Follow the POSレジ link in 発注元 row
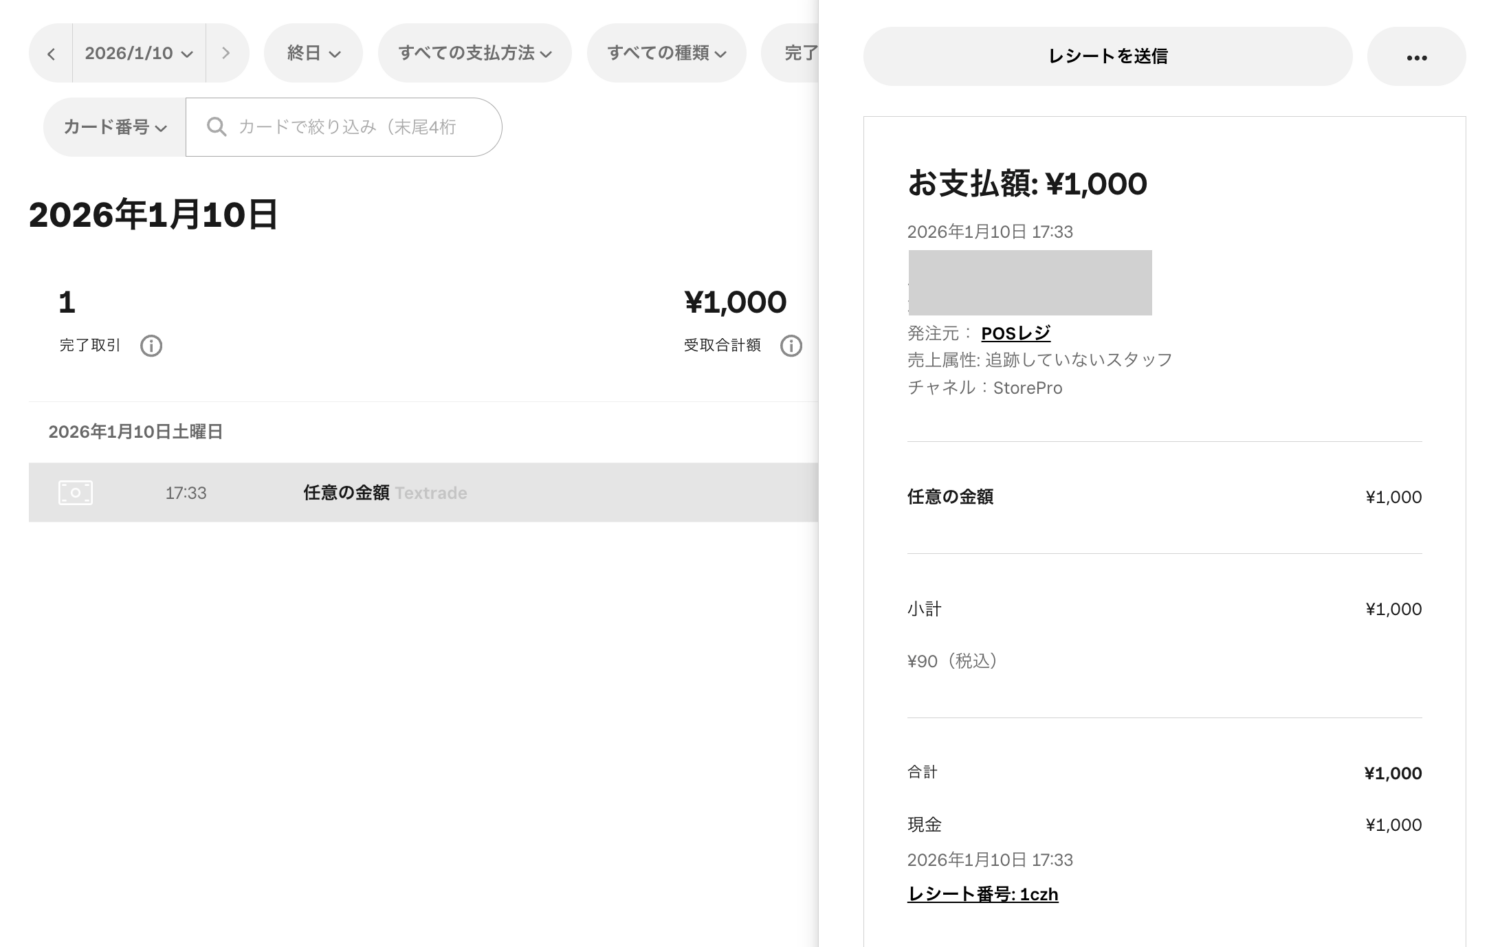This screenshot has height=947, width=1500. click(x=1015, y=333)
